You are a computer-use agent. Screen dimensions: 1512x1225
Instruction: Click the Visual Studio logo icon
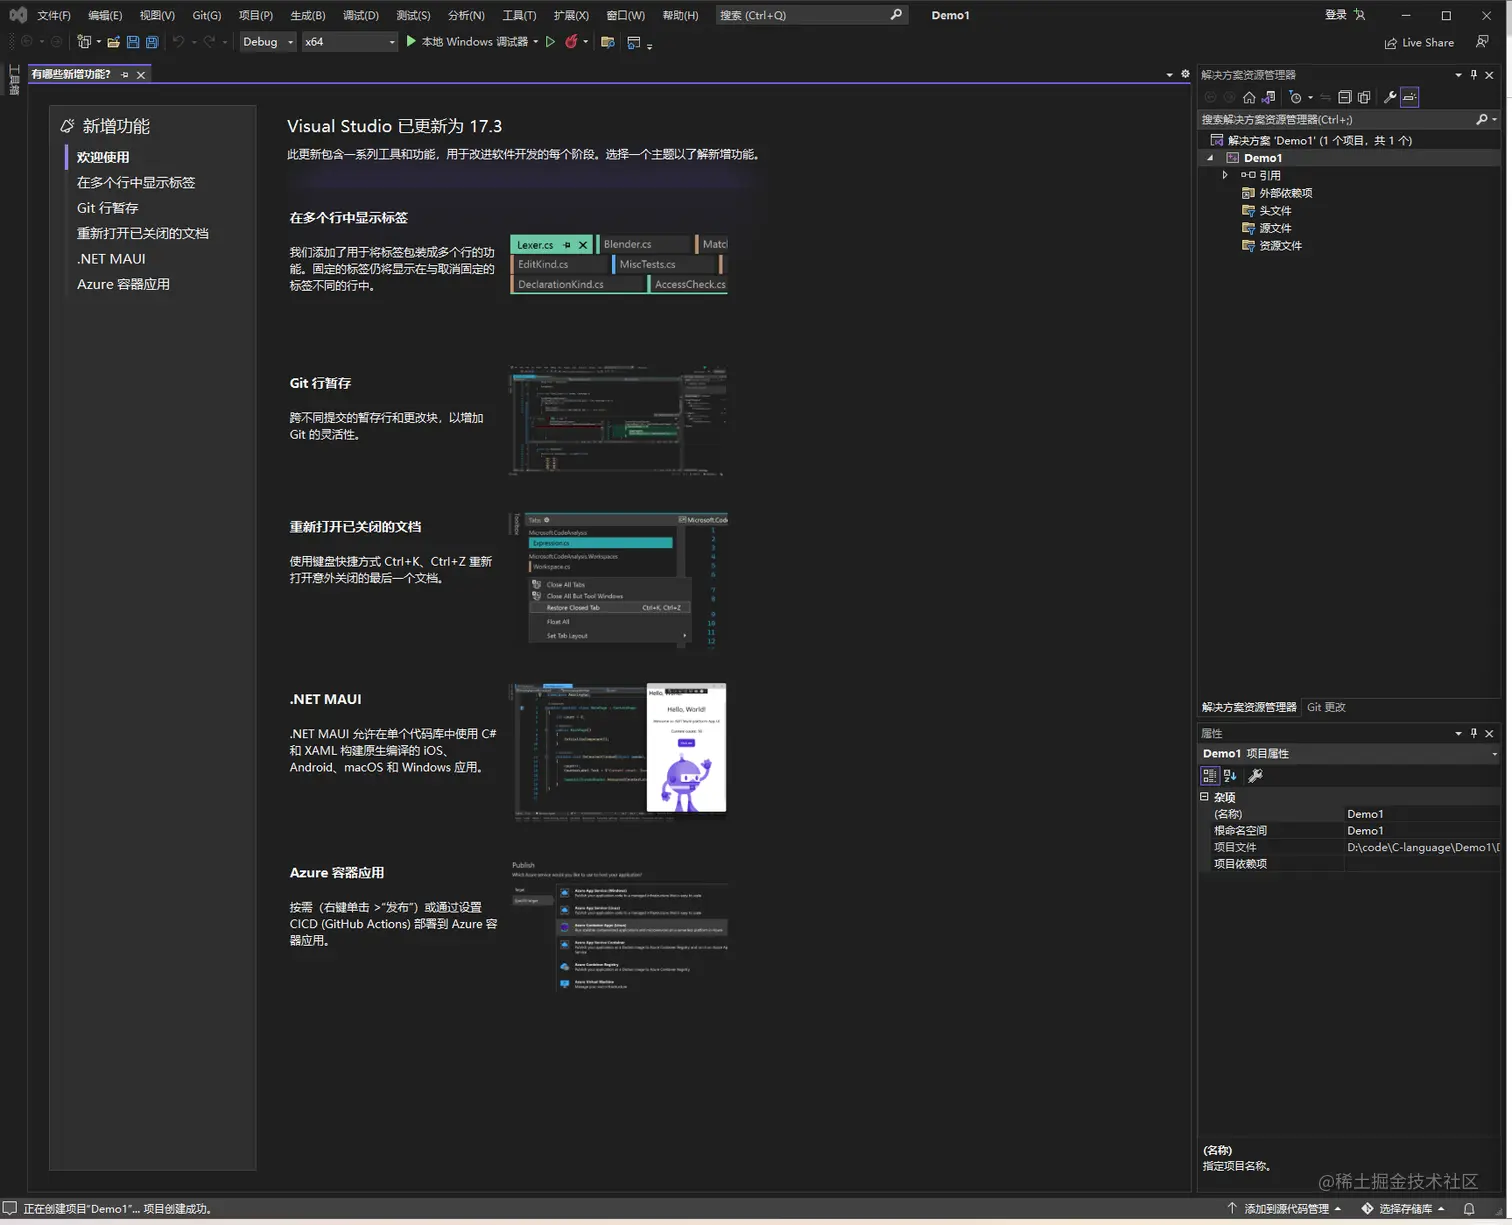coord(18,15)
